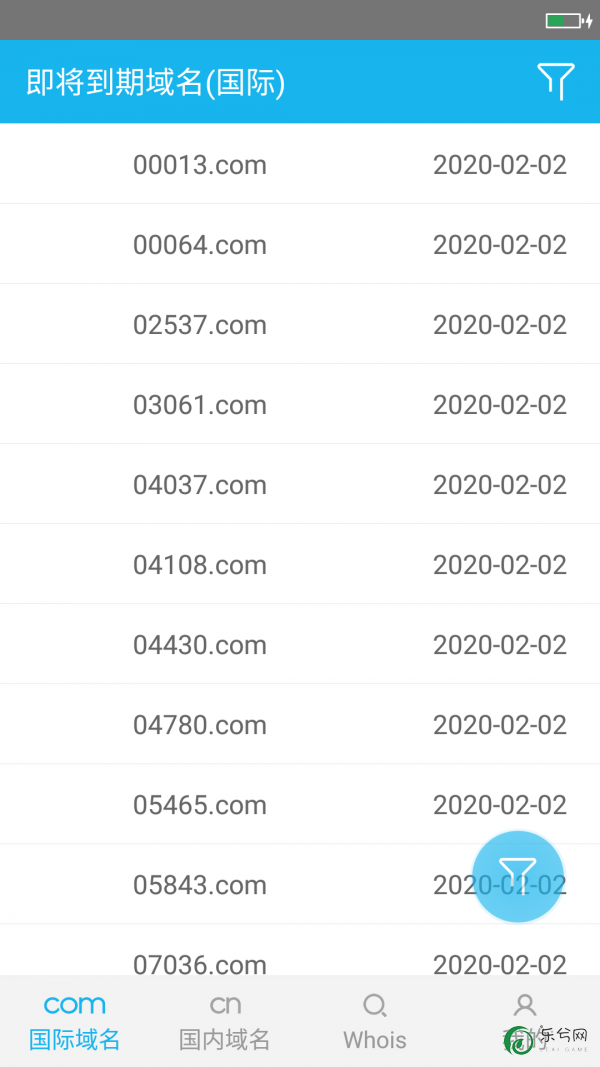Image resolution: width=600 pixels, height=1067 pixels.
Task: Tap the filter icon in the header
Action: point(556,82)
